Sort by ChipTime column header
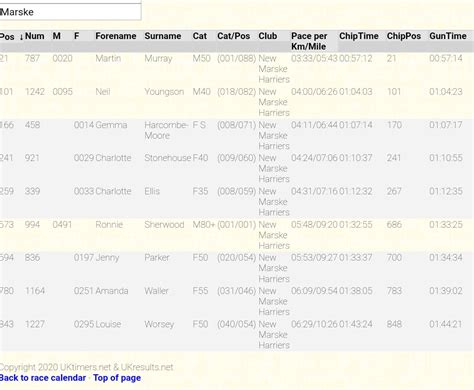Viewport: 474px width, 390px height. (359, 36)
